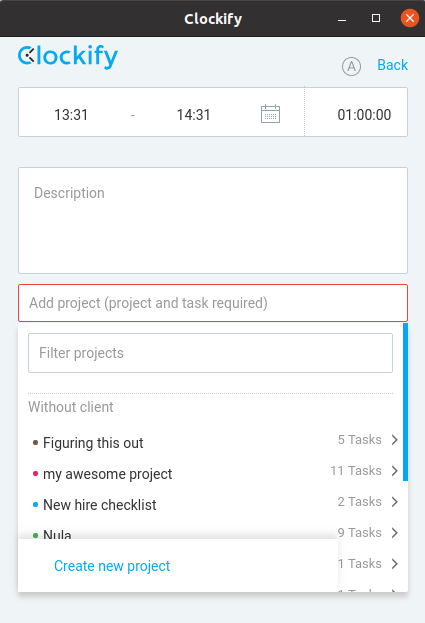Focus the Filter projects search field

click(x=211, y=353)
